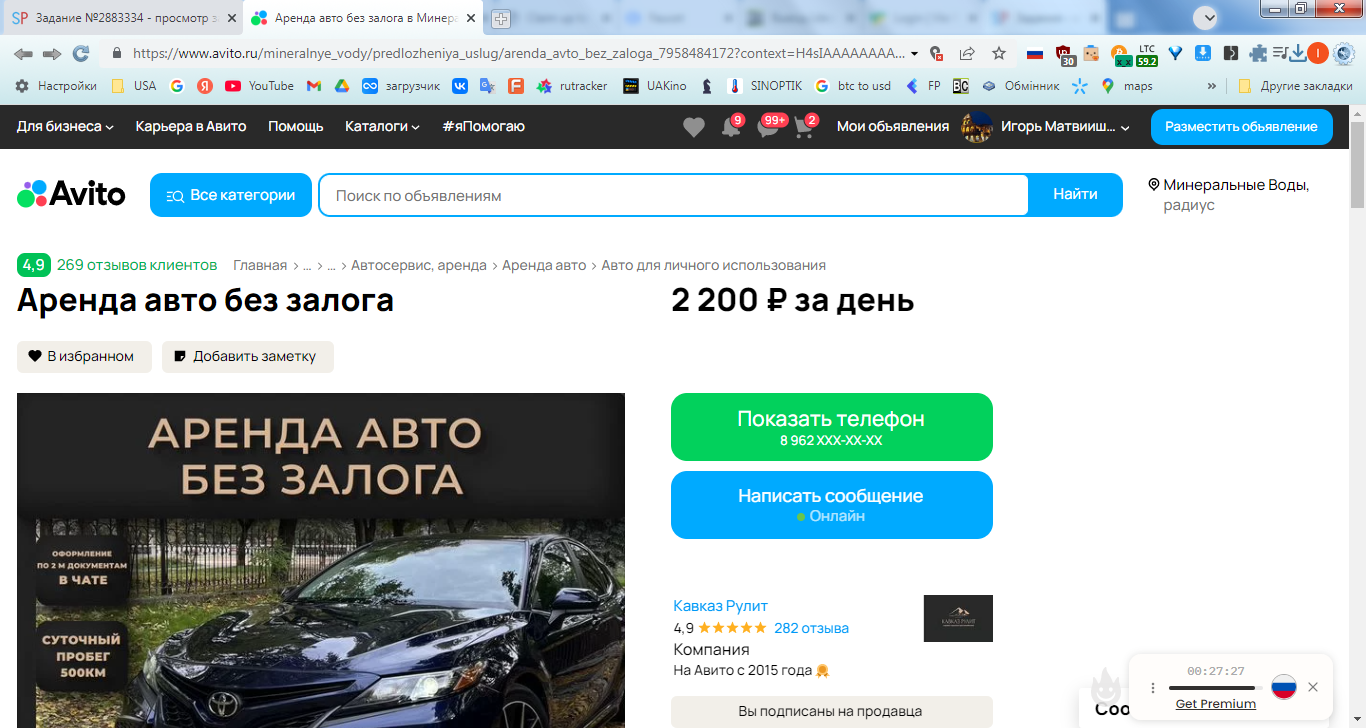This screenshot has height=728, width=1366.
Task: Click the orange browser profile avatar
Action: point(1318,53)
